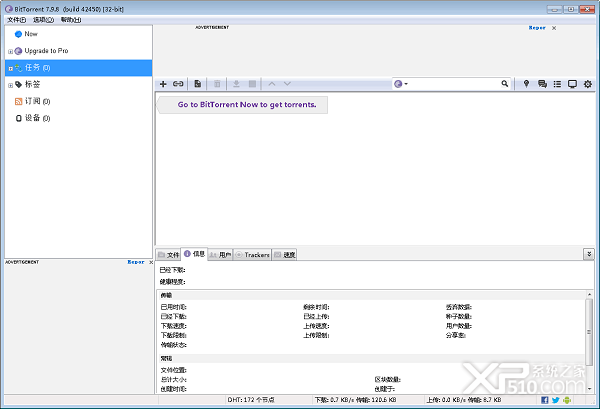Select the Now item in sidebar
The image size is (600, 409).
pyautogui.click(x=78, y=34)
